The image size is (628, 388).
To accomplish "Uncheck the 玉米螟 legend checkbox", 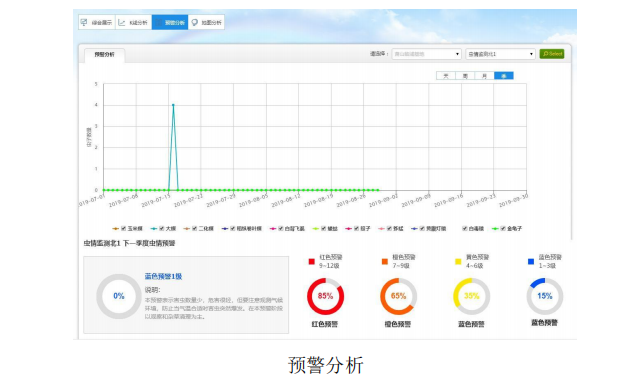I will pyautogui.click(x=124, y=229).
